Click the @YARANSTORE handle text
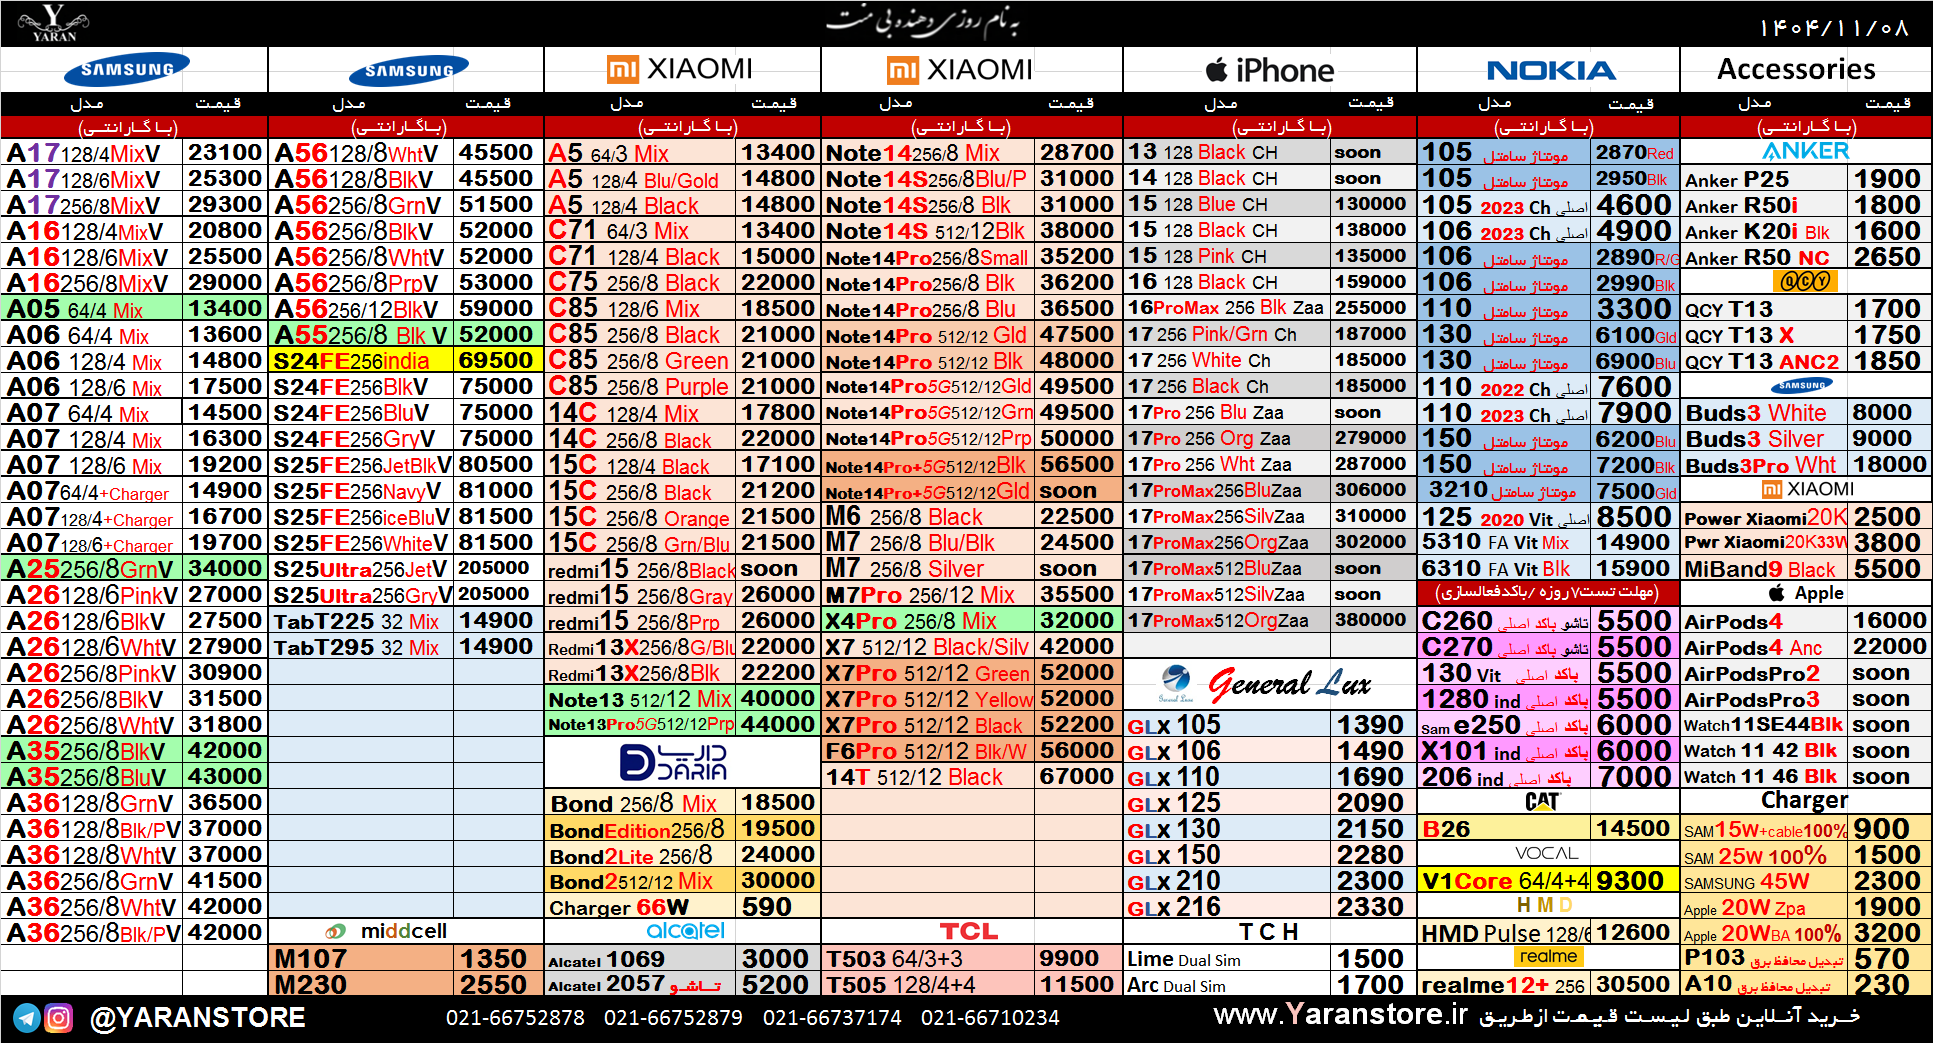Viewport: 1933px width, 1043px height. pos(197,1018)
